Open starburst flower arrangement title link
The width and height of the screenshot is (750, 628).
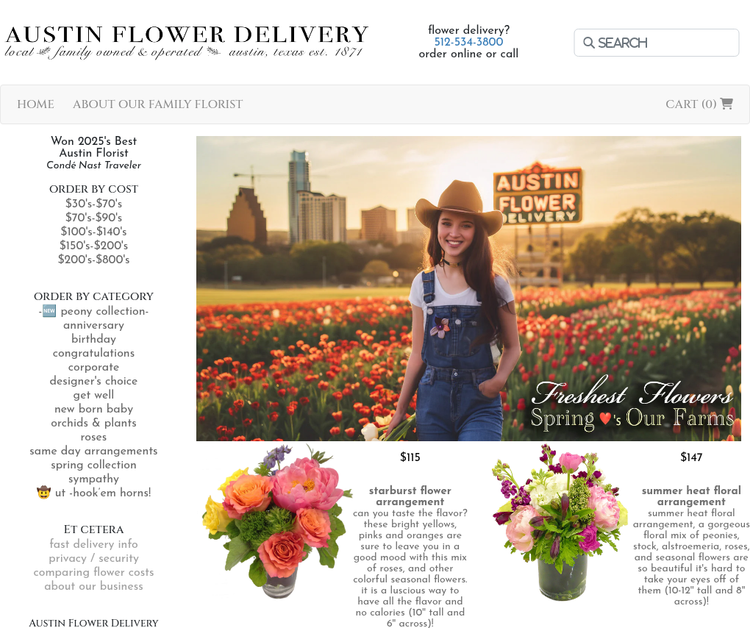click(x=410, y=496)
